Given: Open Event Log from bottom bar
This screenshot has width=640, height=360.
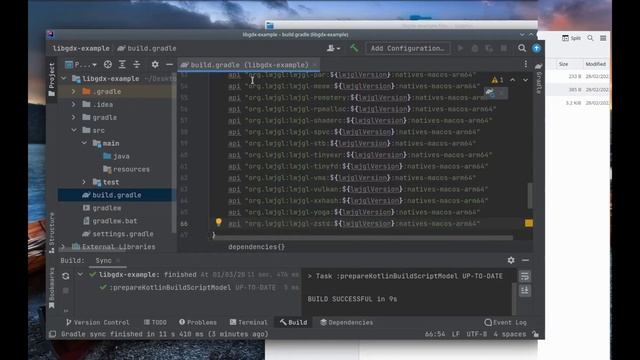Looking at the screenshot, I should 505,322.
